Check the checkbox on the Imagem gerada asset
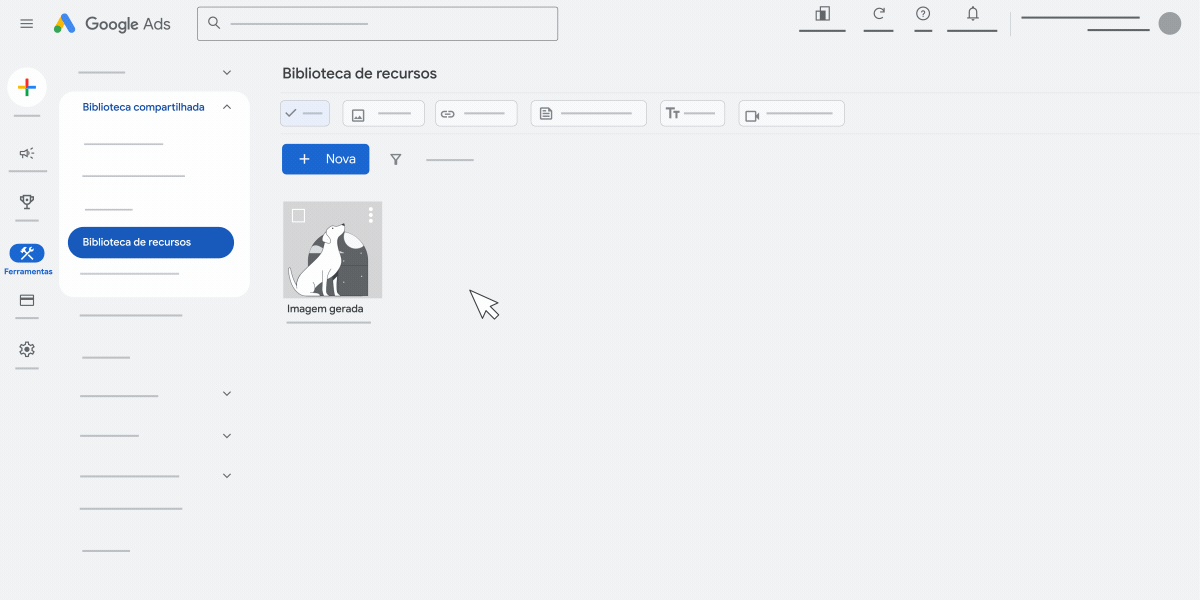Screen dimensions: 1200x600 pos(296,214)
